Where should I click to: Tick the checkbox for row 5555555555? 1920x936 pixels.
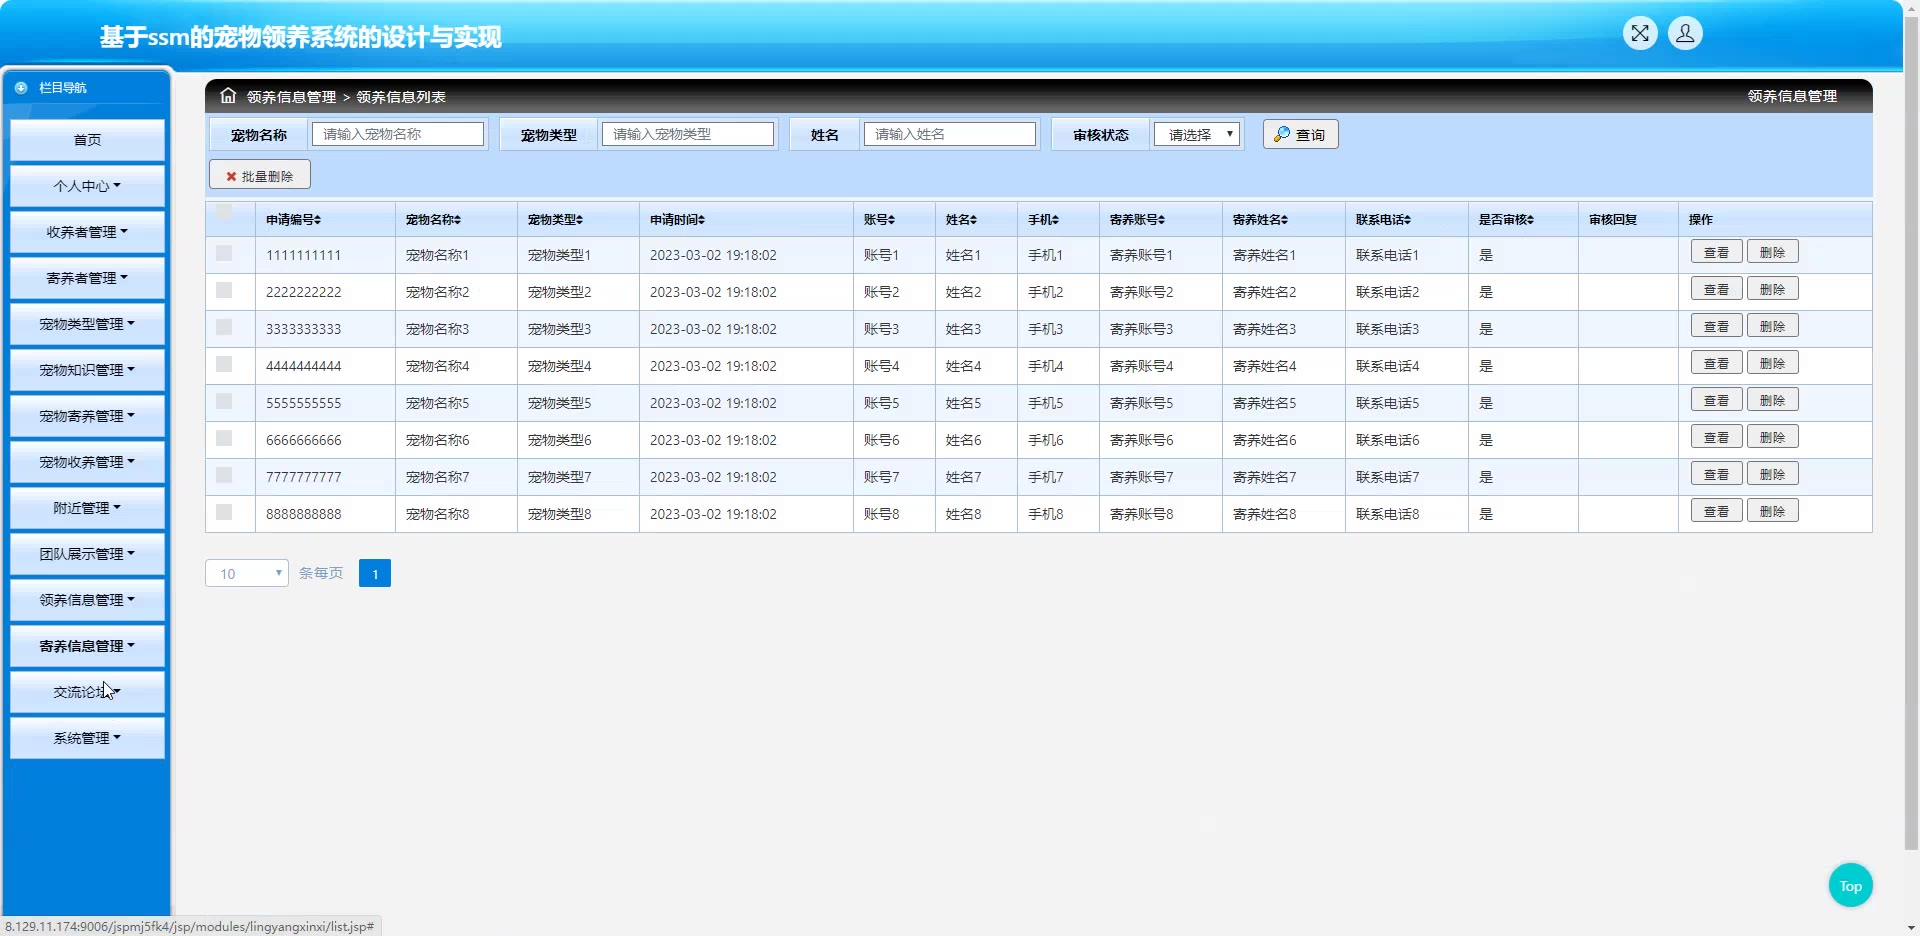coord(224,402)
